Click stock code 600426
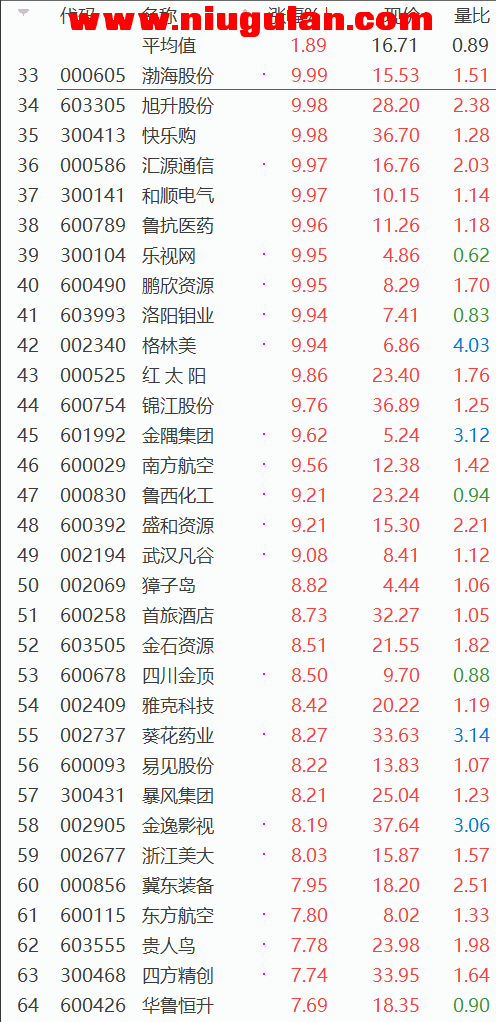The width and height of the screenshot is (496, 1022). (x=93, y=1005)
